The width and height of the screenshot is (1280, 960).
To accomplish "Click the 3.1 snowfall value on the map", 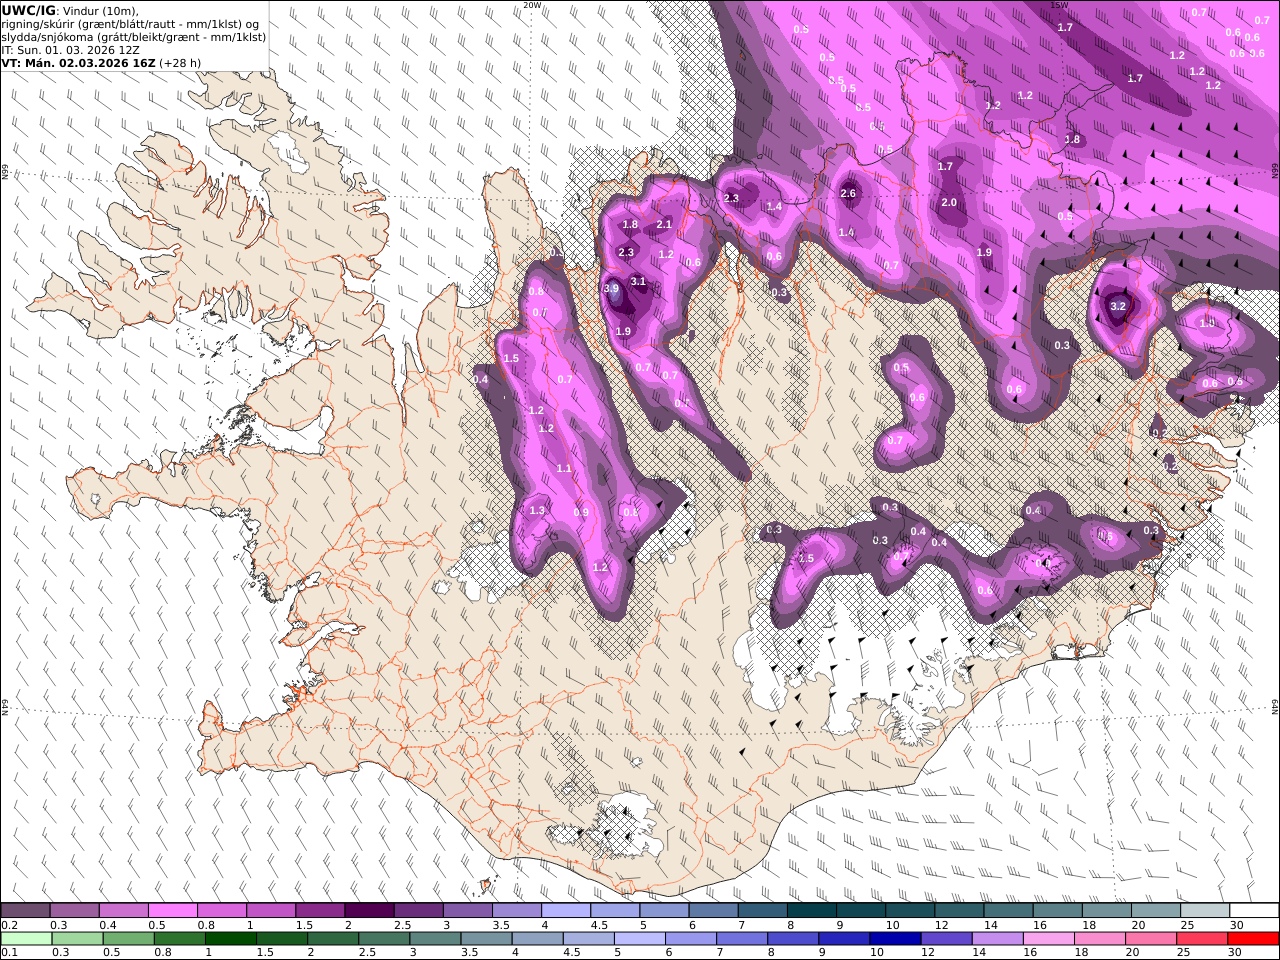I will click(638, 282).
